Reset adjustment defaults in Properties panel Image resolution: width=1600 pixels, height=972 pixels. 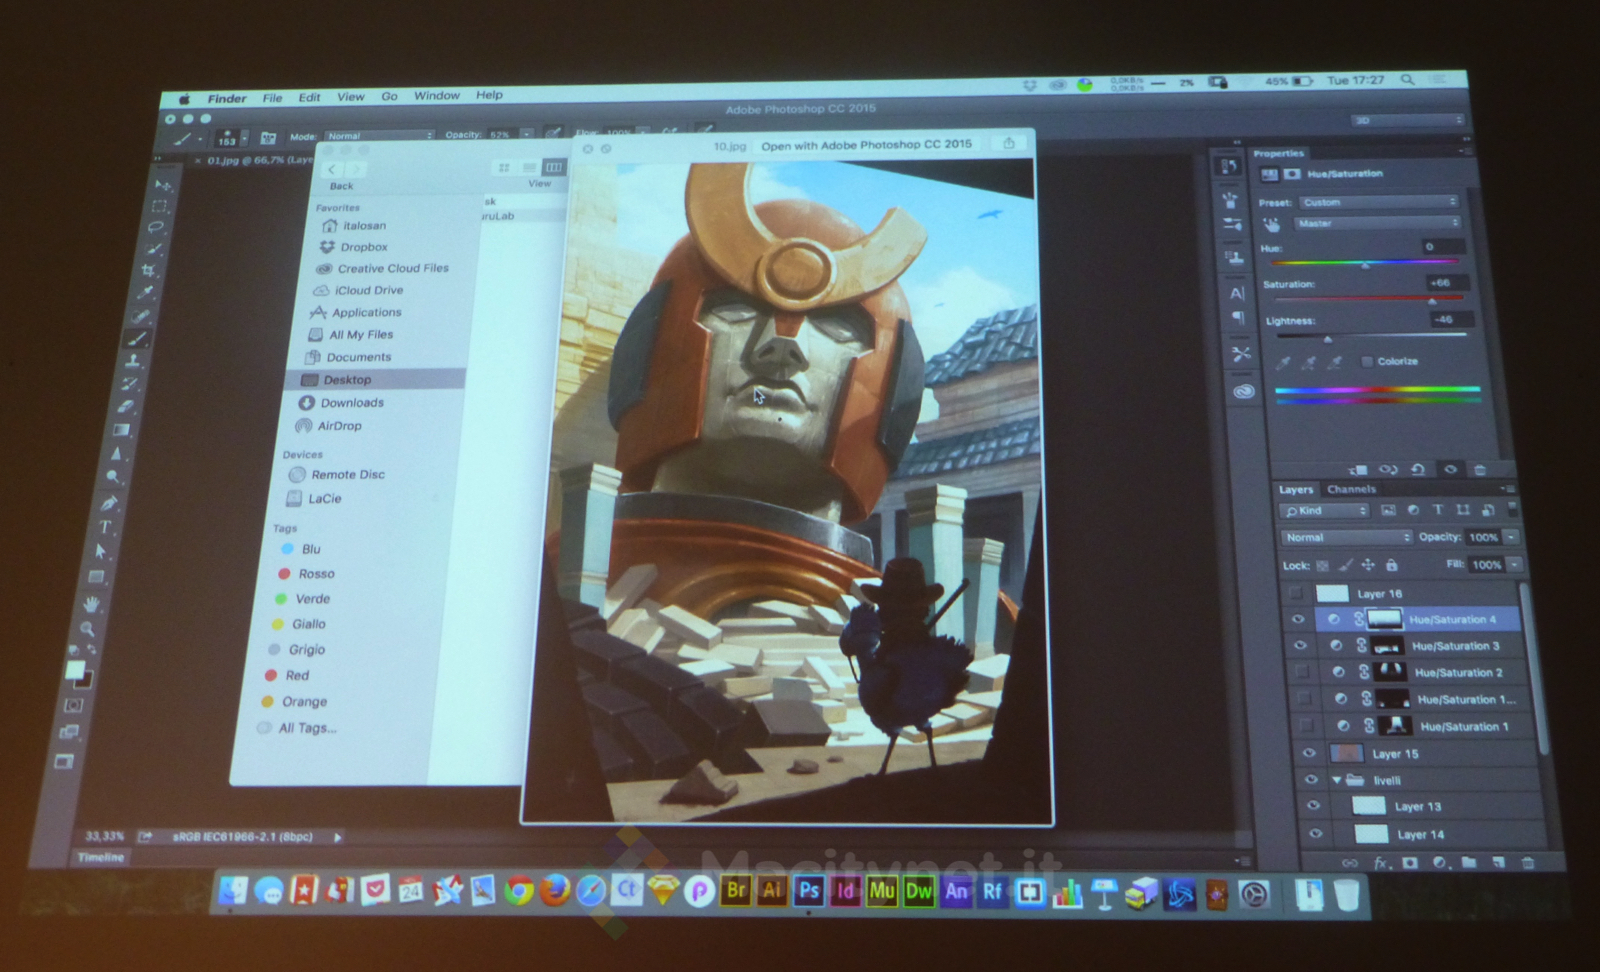[1418, 469]
